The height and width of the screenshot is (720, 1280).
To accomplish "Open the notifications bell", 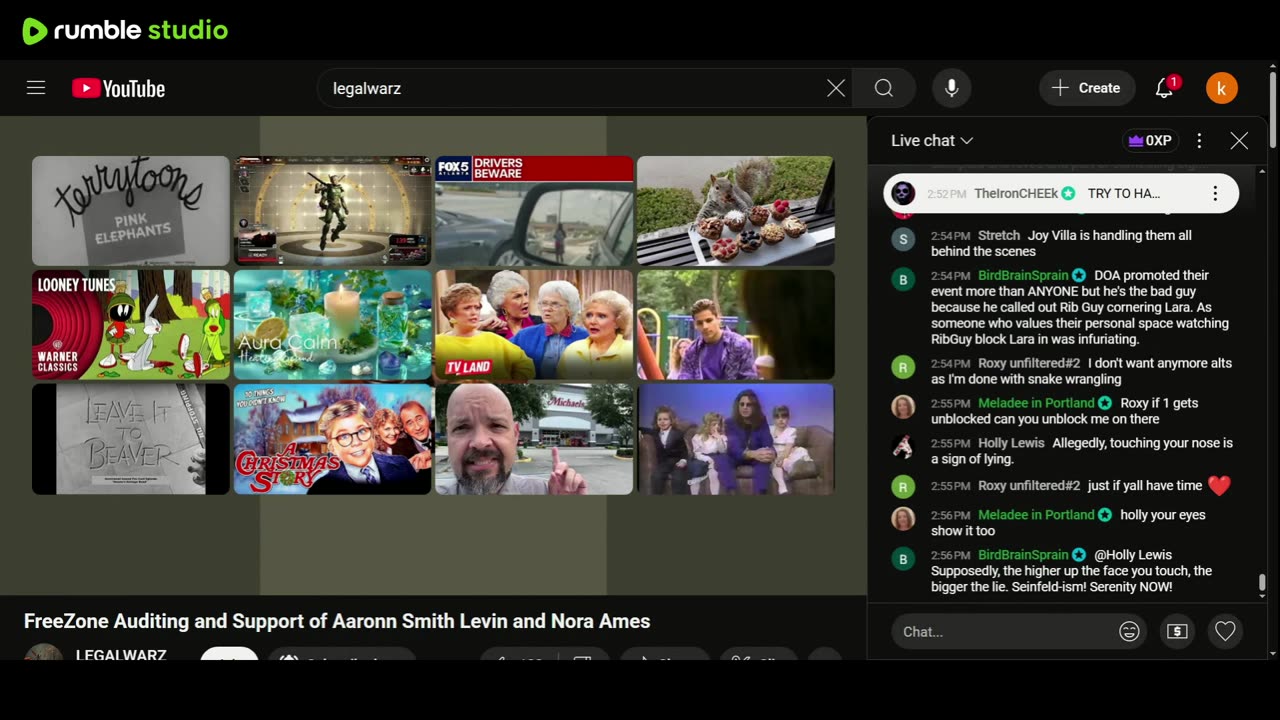I will 1164,88.
